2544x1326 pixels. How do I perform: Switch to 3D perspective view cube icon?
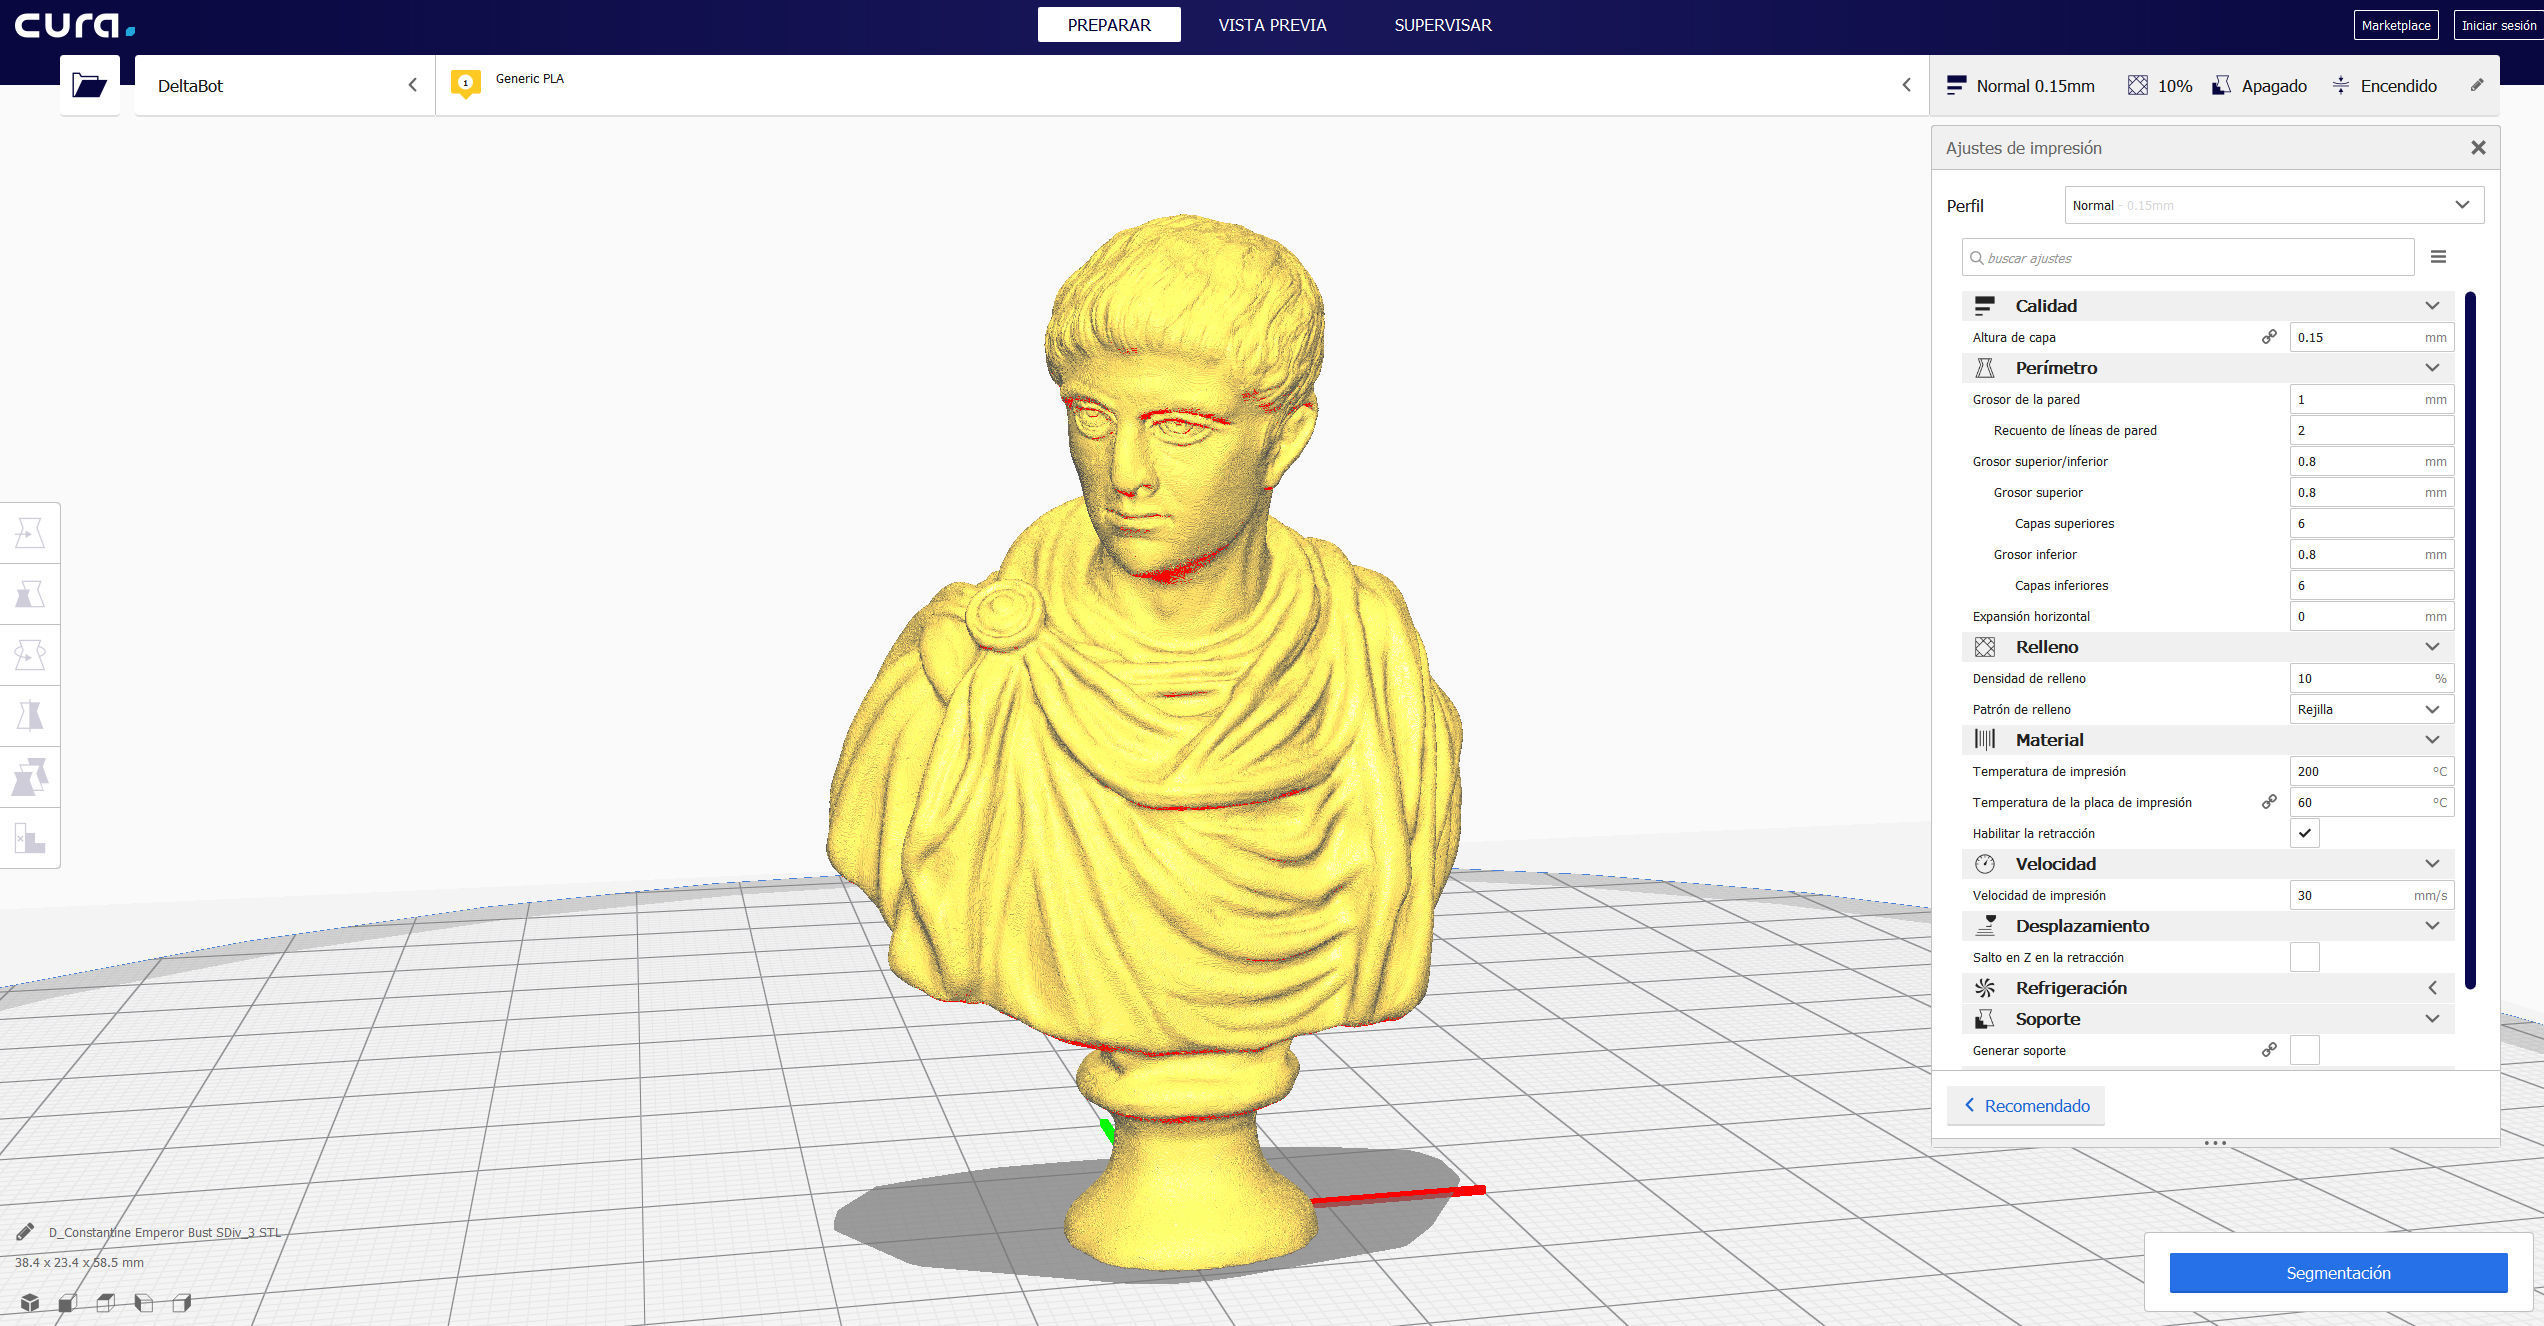point(30,1302)
